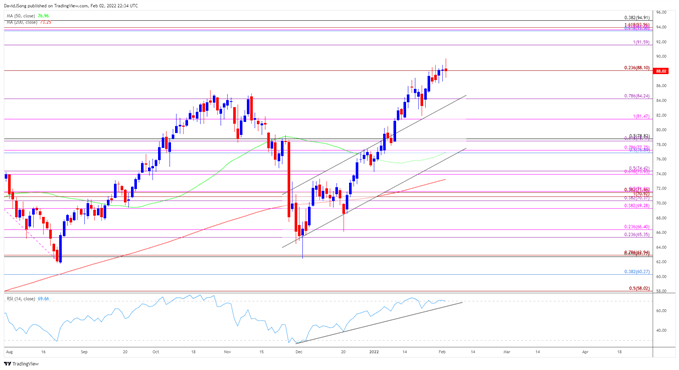Click the 0.236 (65.35) Fibonacci level label
This screenshot has width=679, height=370.
click(x=637, y=234)
